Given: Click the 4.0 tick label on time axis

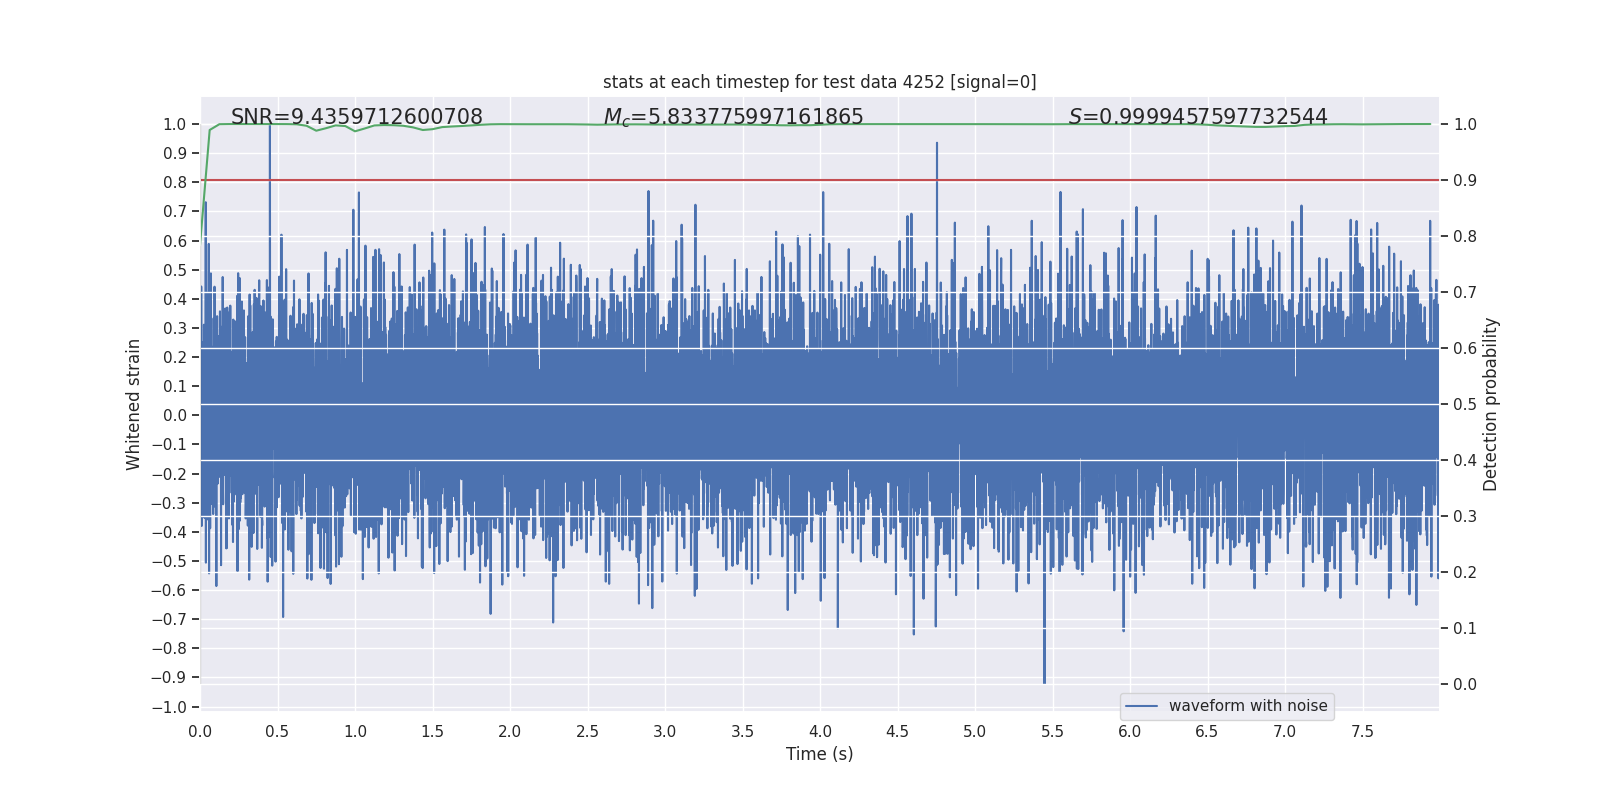Looking at the screenshot, I should click(820, 731).
